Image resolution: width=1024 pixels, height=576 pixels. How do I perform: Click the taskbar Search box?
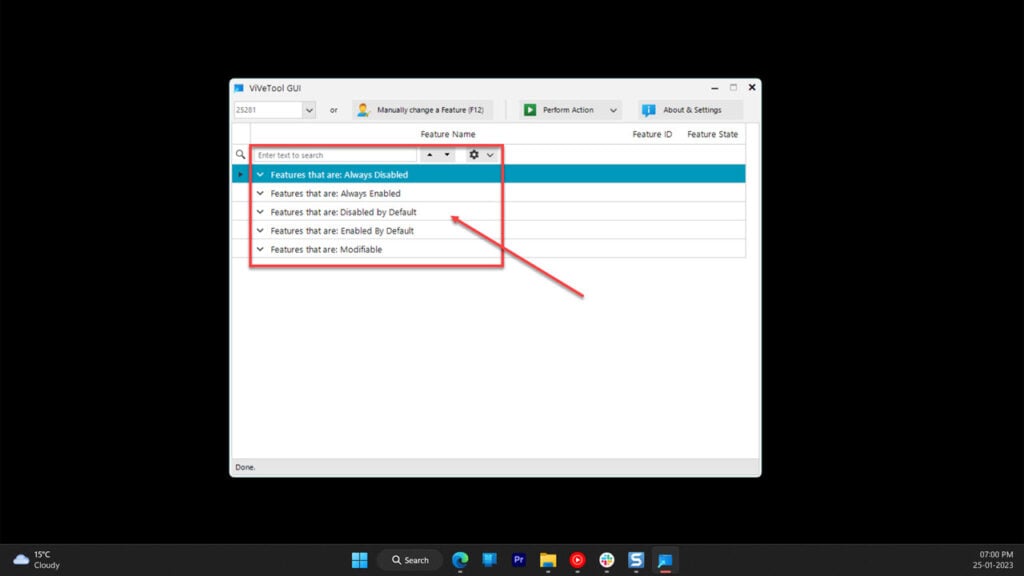tap(410, 560)
